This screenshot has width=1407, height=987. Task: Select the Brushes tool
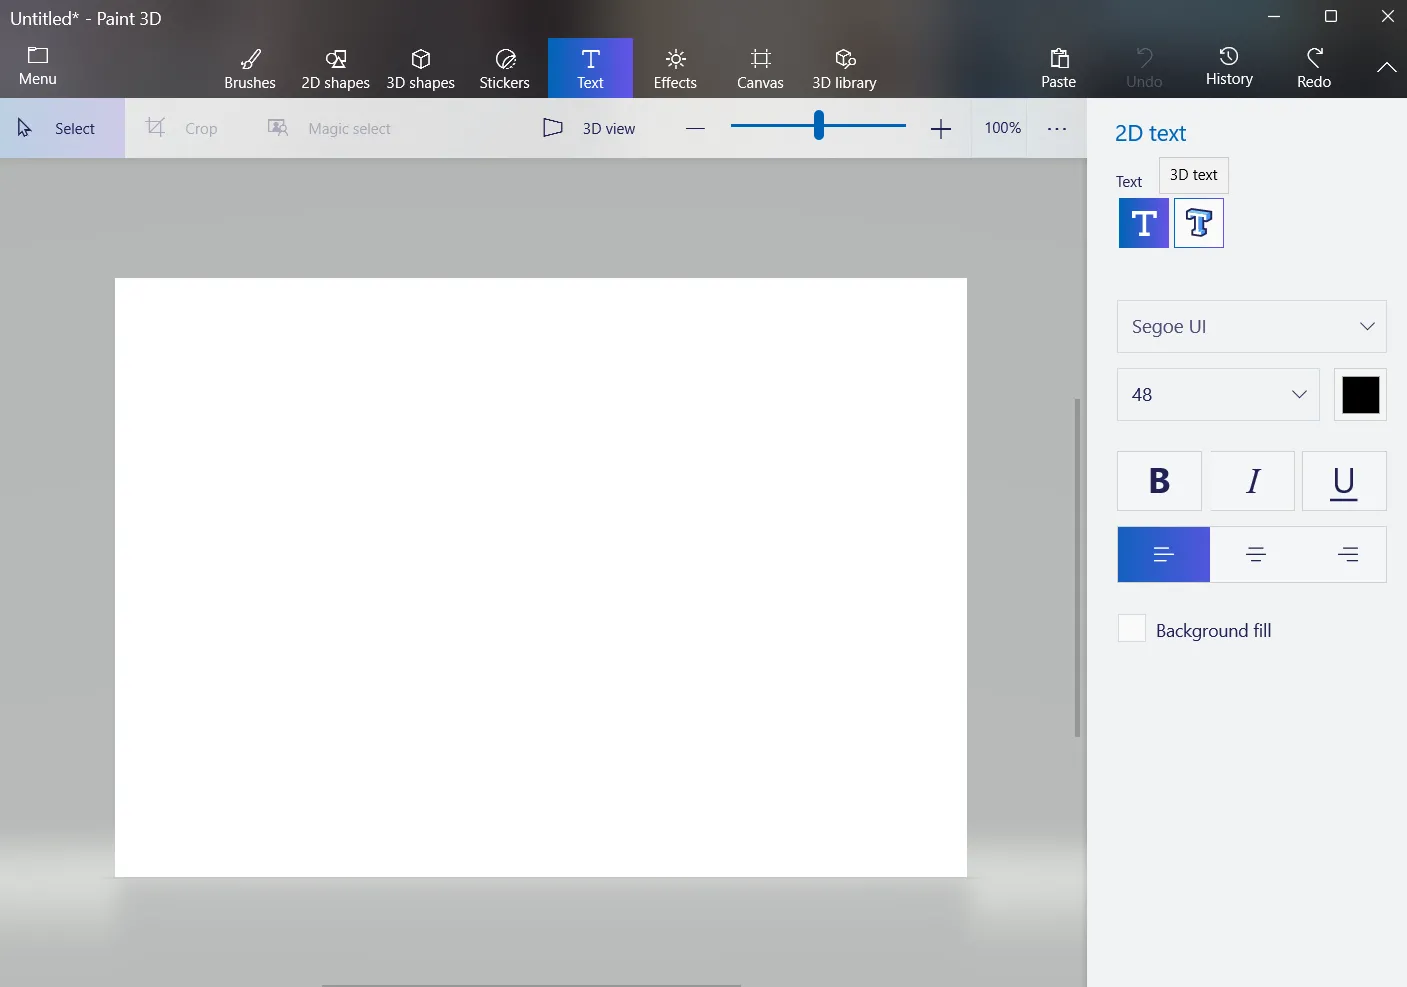[249, 67]
